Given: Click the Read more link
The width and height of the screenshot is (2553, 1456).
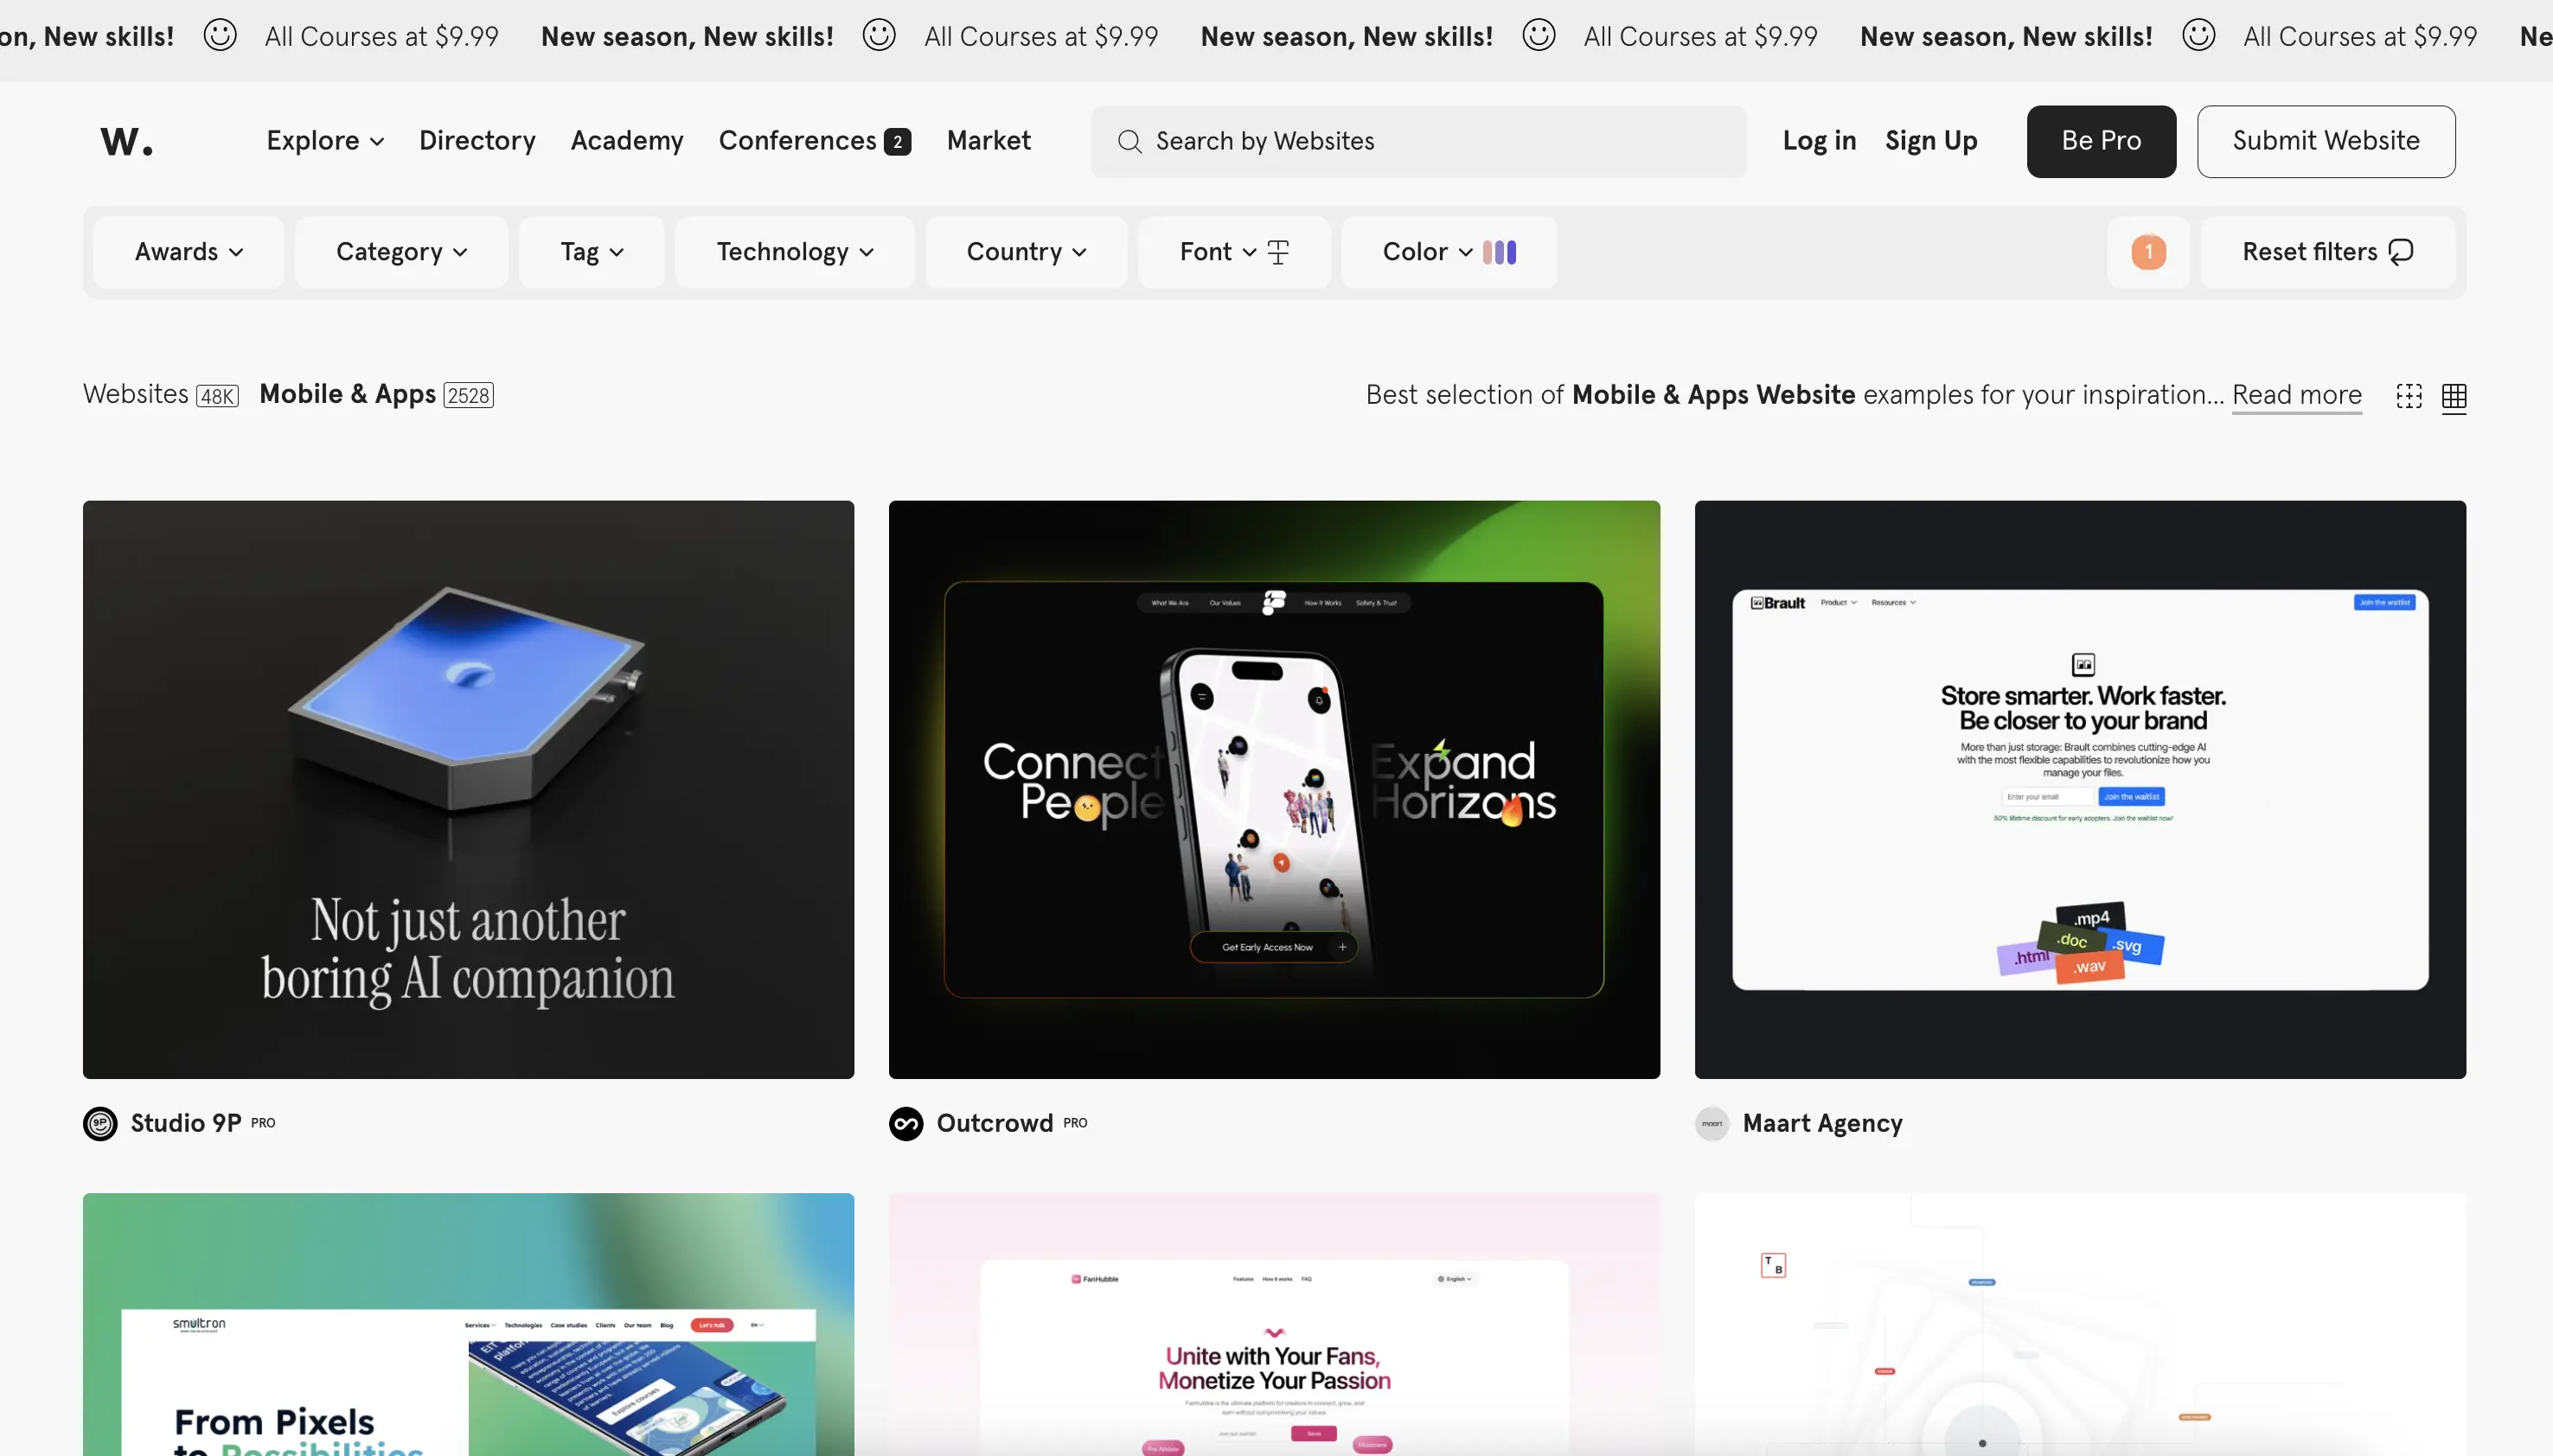Looking at the screenshot, I should coord(2296,395).
